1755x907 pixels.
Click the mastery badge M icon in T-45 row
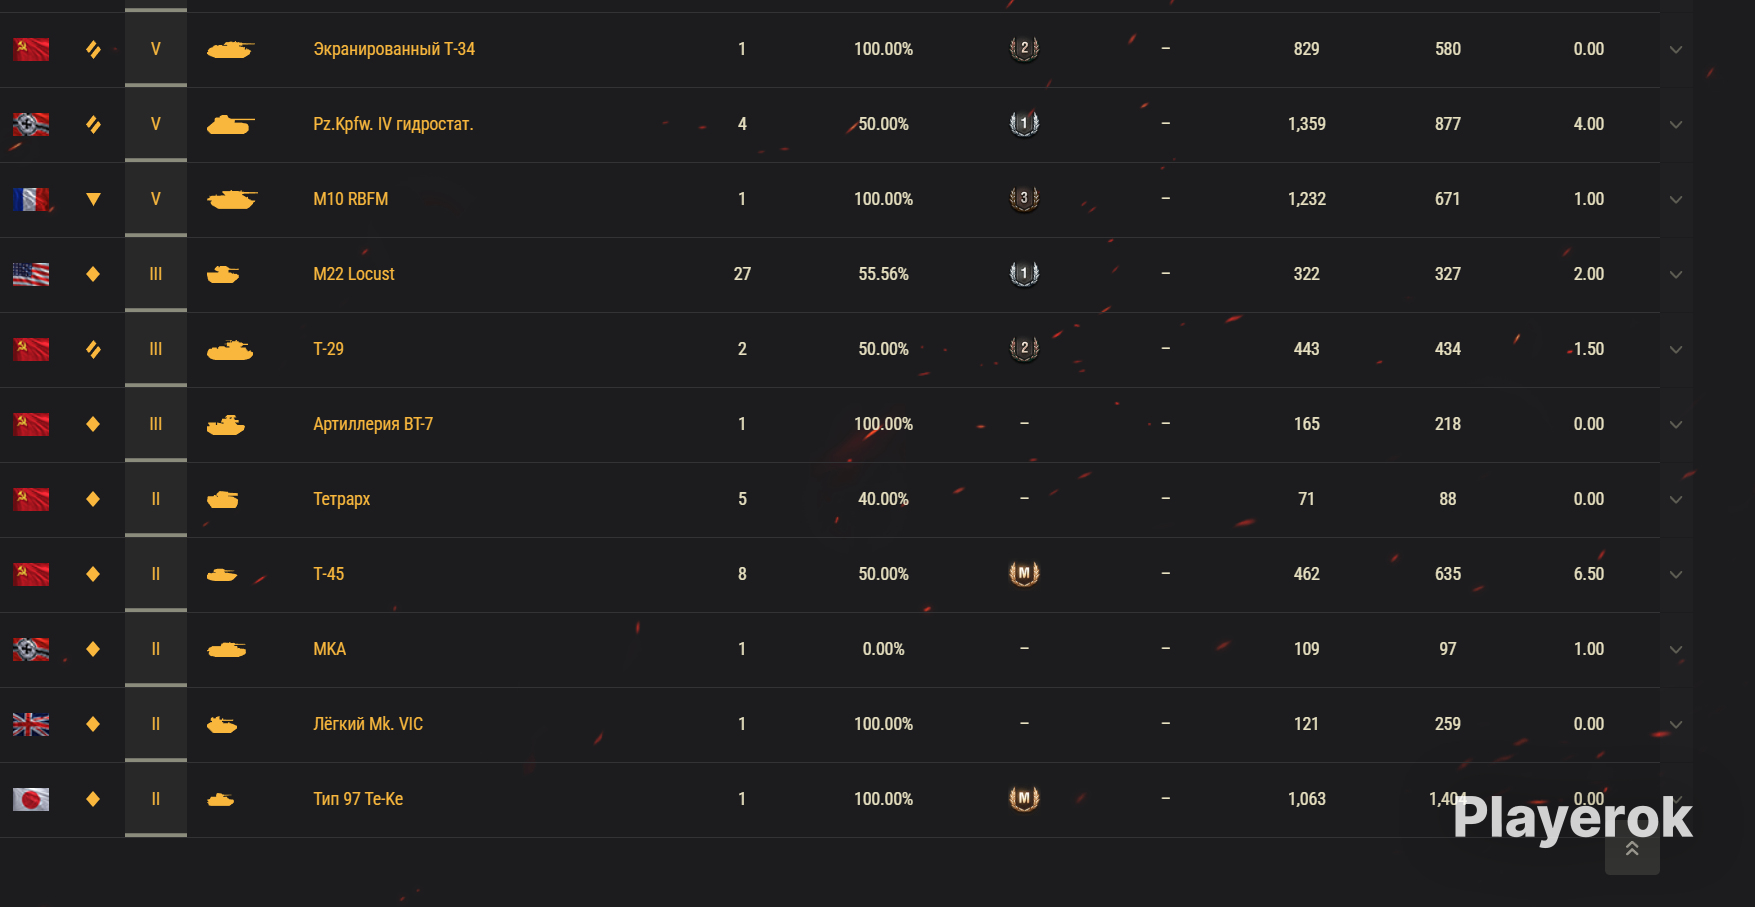pyautogui.click(x=1024, y=574)
